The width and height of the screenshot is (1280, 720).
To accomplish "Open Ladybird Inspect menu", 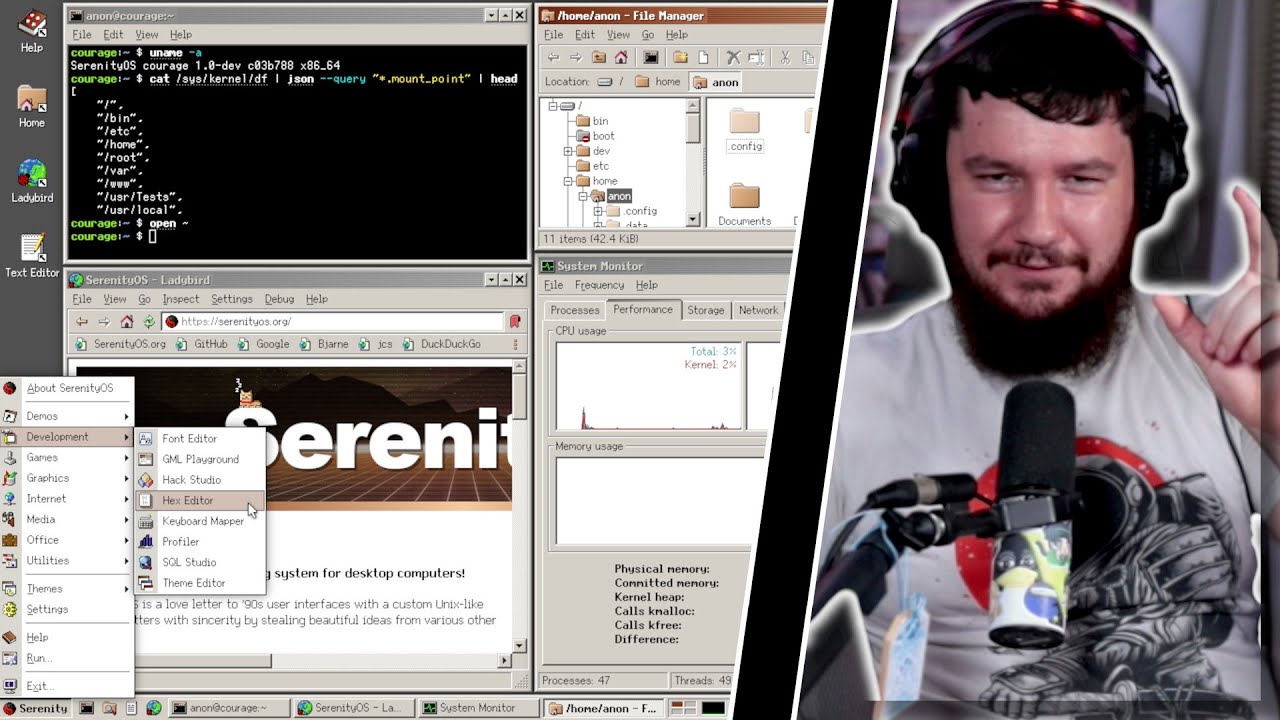I will (x=181, y=299).
